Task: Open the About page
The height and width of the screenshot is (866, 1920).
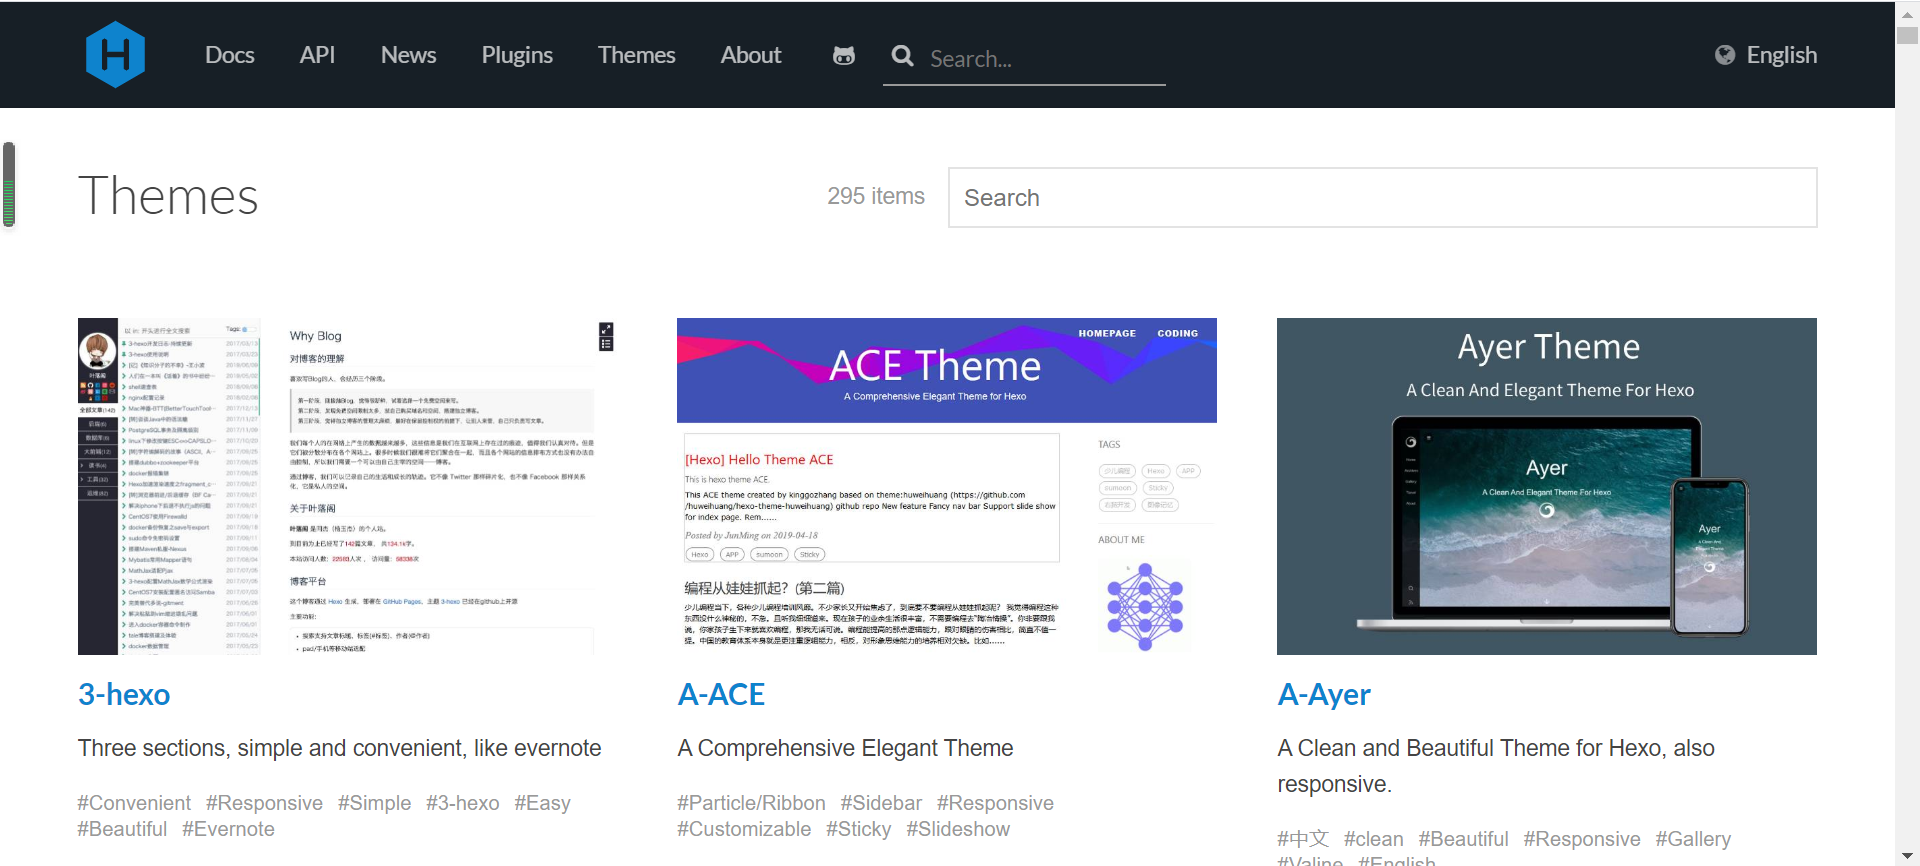Action: click(x=751, y=55)
